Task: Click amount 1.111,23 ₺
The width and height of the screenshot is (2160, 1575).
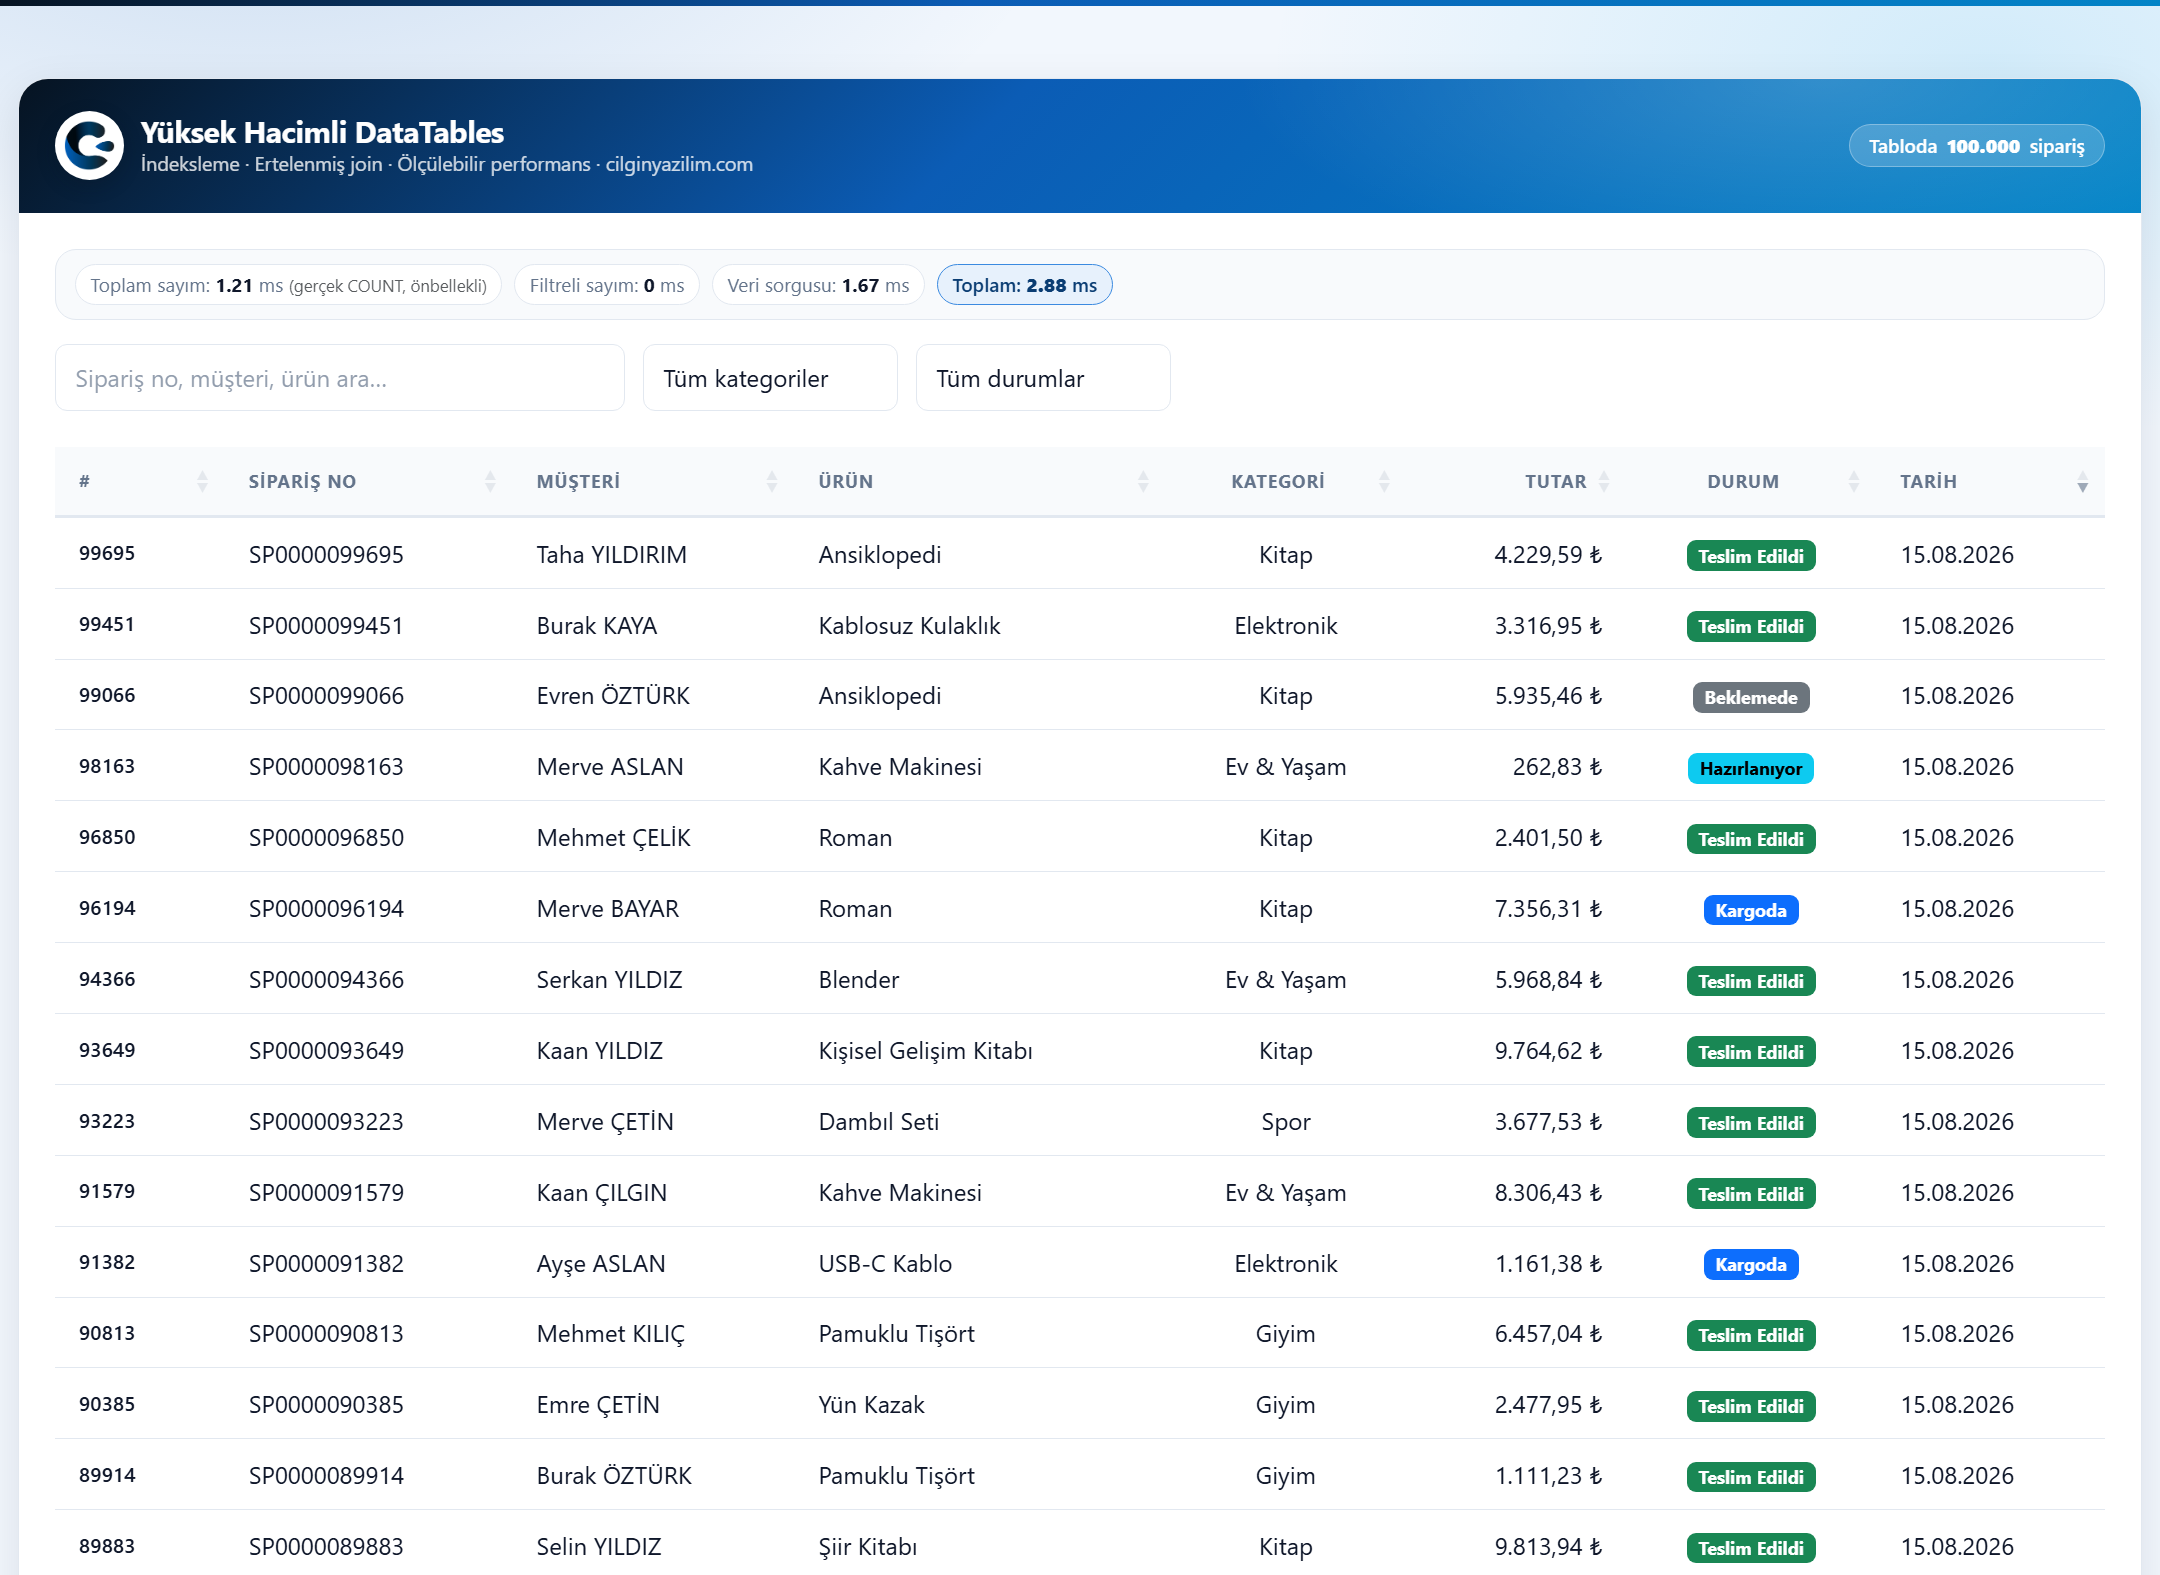Action: click(x=1548, y=1476)
